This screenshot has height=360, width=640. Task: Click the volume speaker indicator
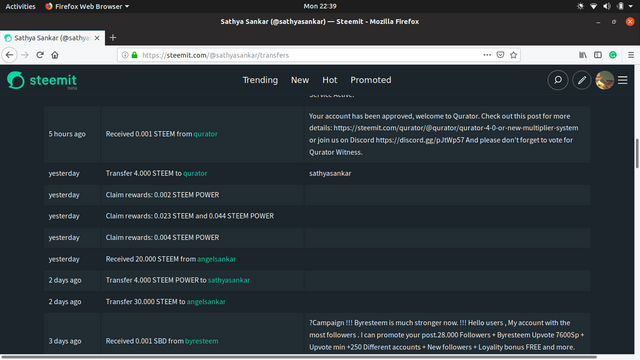[607, 6]
